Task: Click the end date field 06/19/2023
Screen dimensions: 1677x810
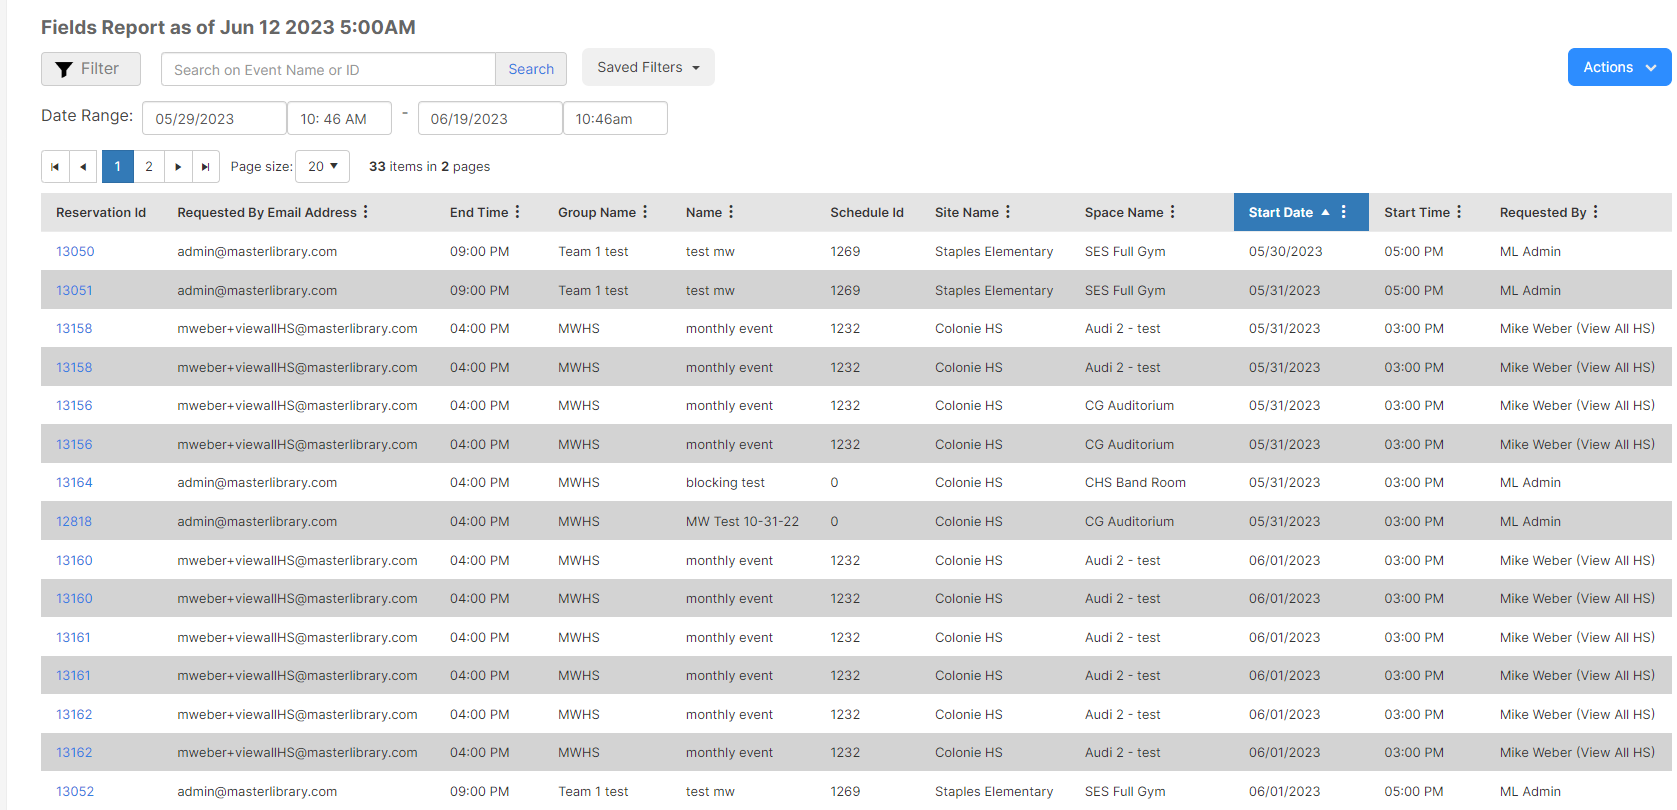Action: [x=490, y=118]
